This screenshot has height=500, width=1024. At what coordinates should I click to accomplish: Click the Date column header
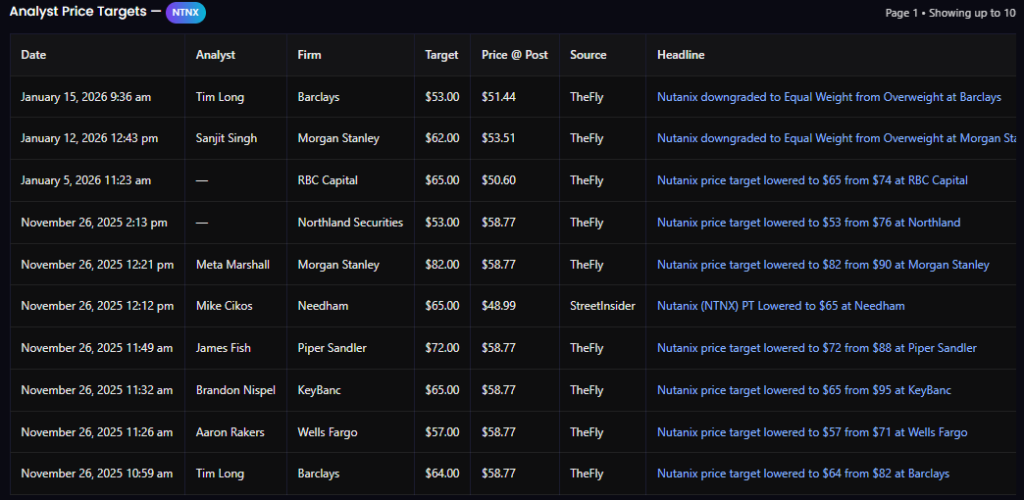click(34, 55)
